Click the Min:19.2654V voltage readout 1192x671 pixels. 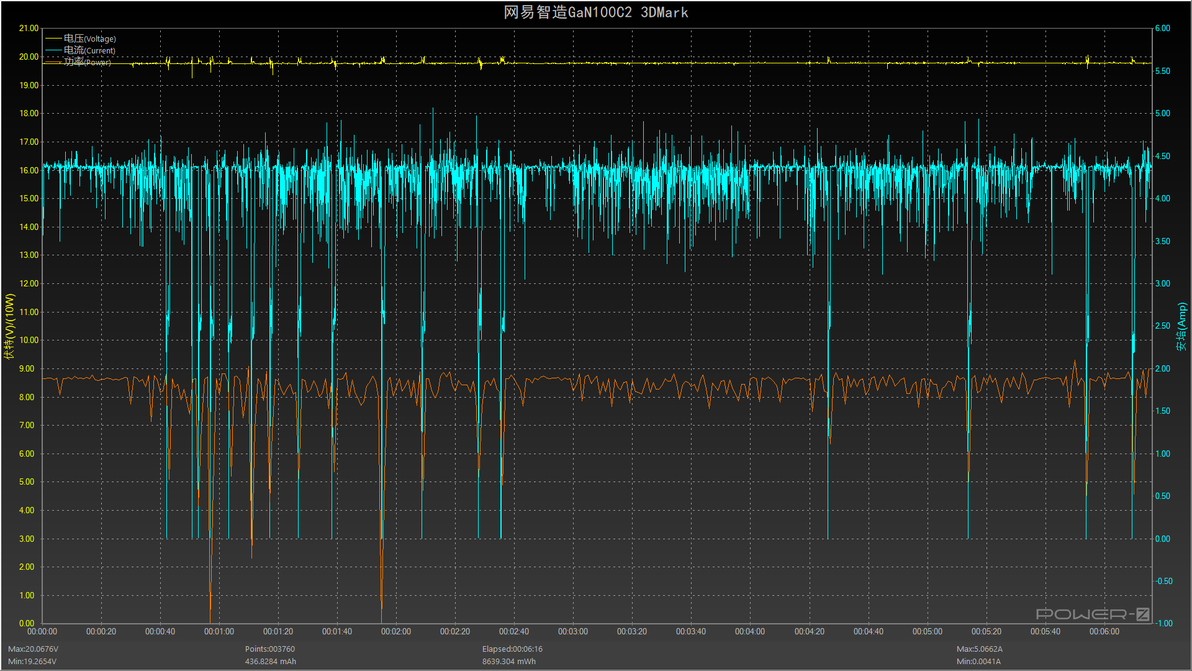33,661
